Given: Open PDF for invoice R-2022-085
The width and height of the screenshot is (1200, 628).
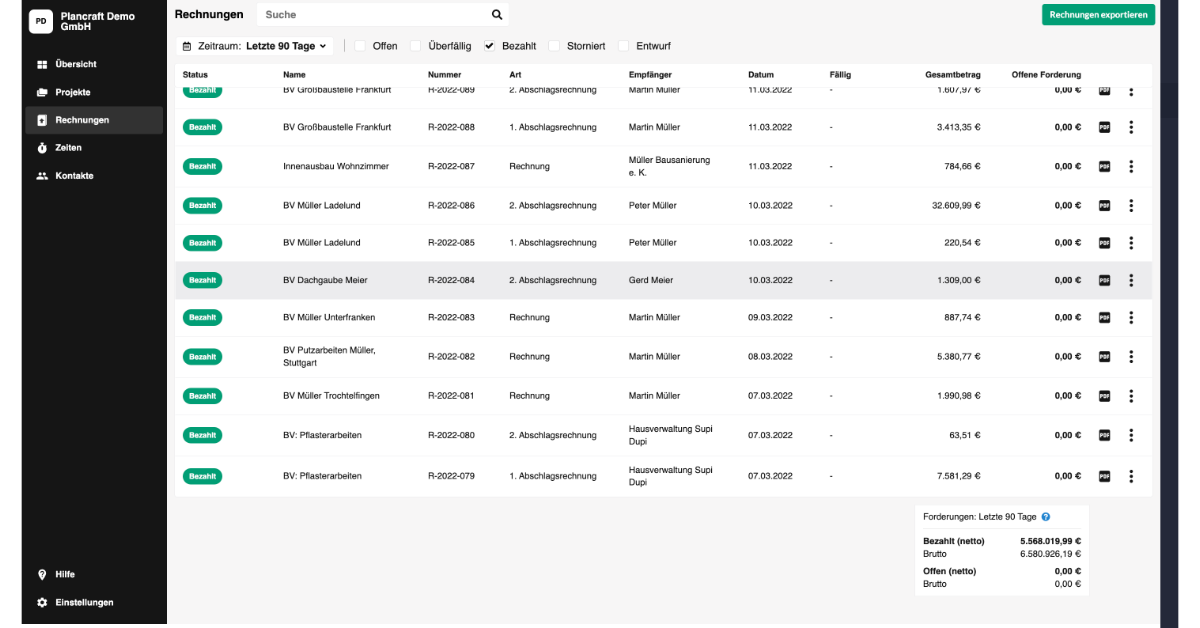Looking at the screenshot, I should click(1105, 243).
